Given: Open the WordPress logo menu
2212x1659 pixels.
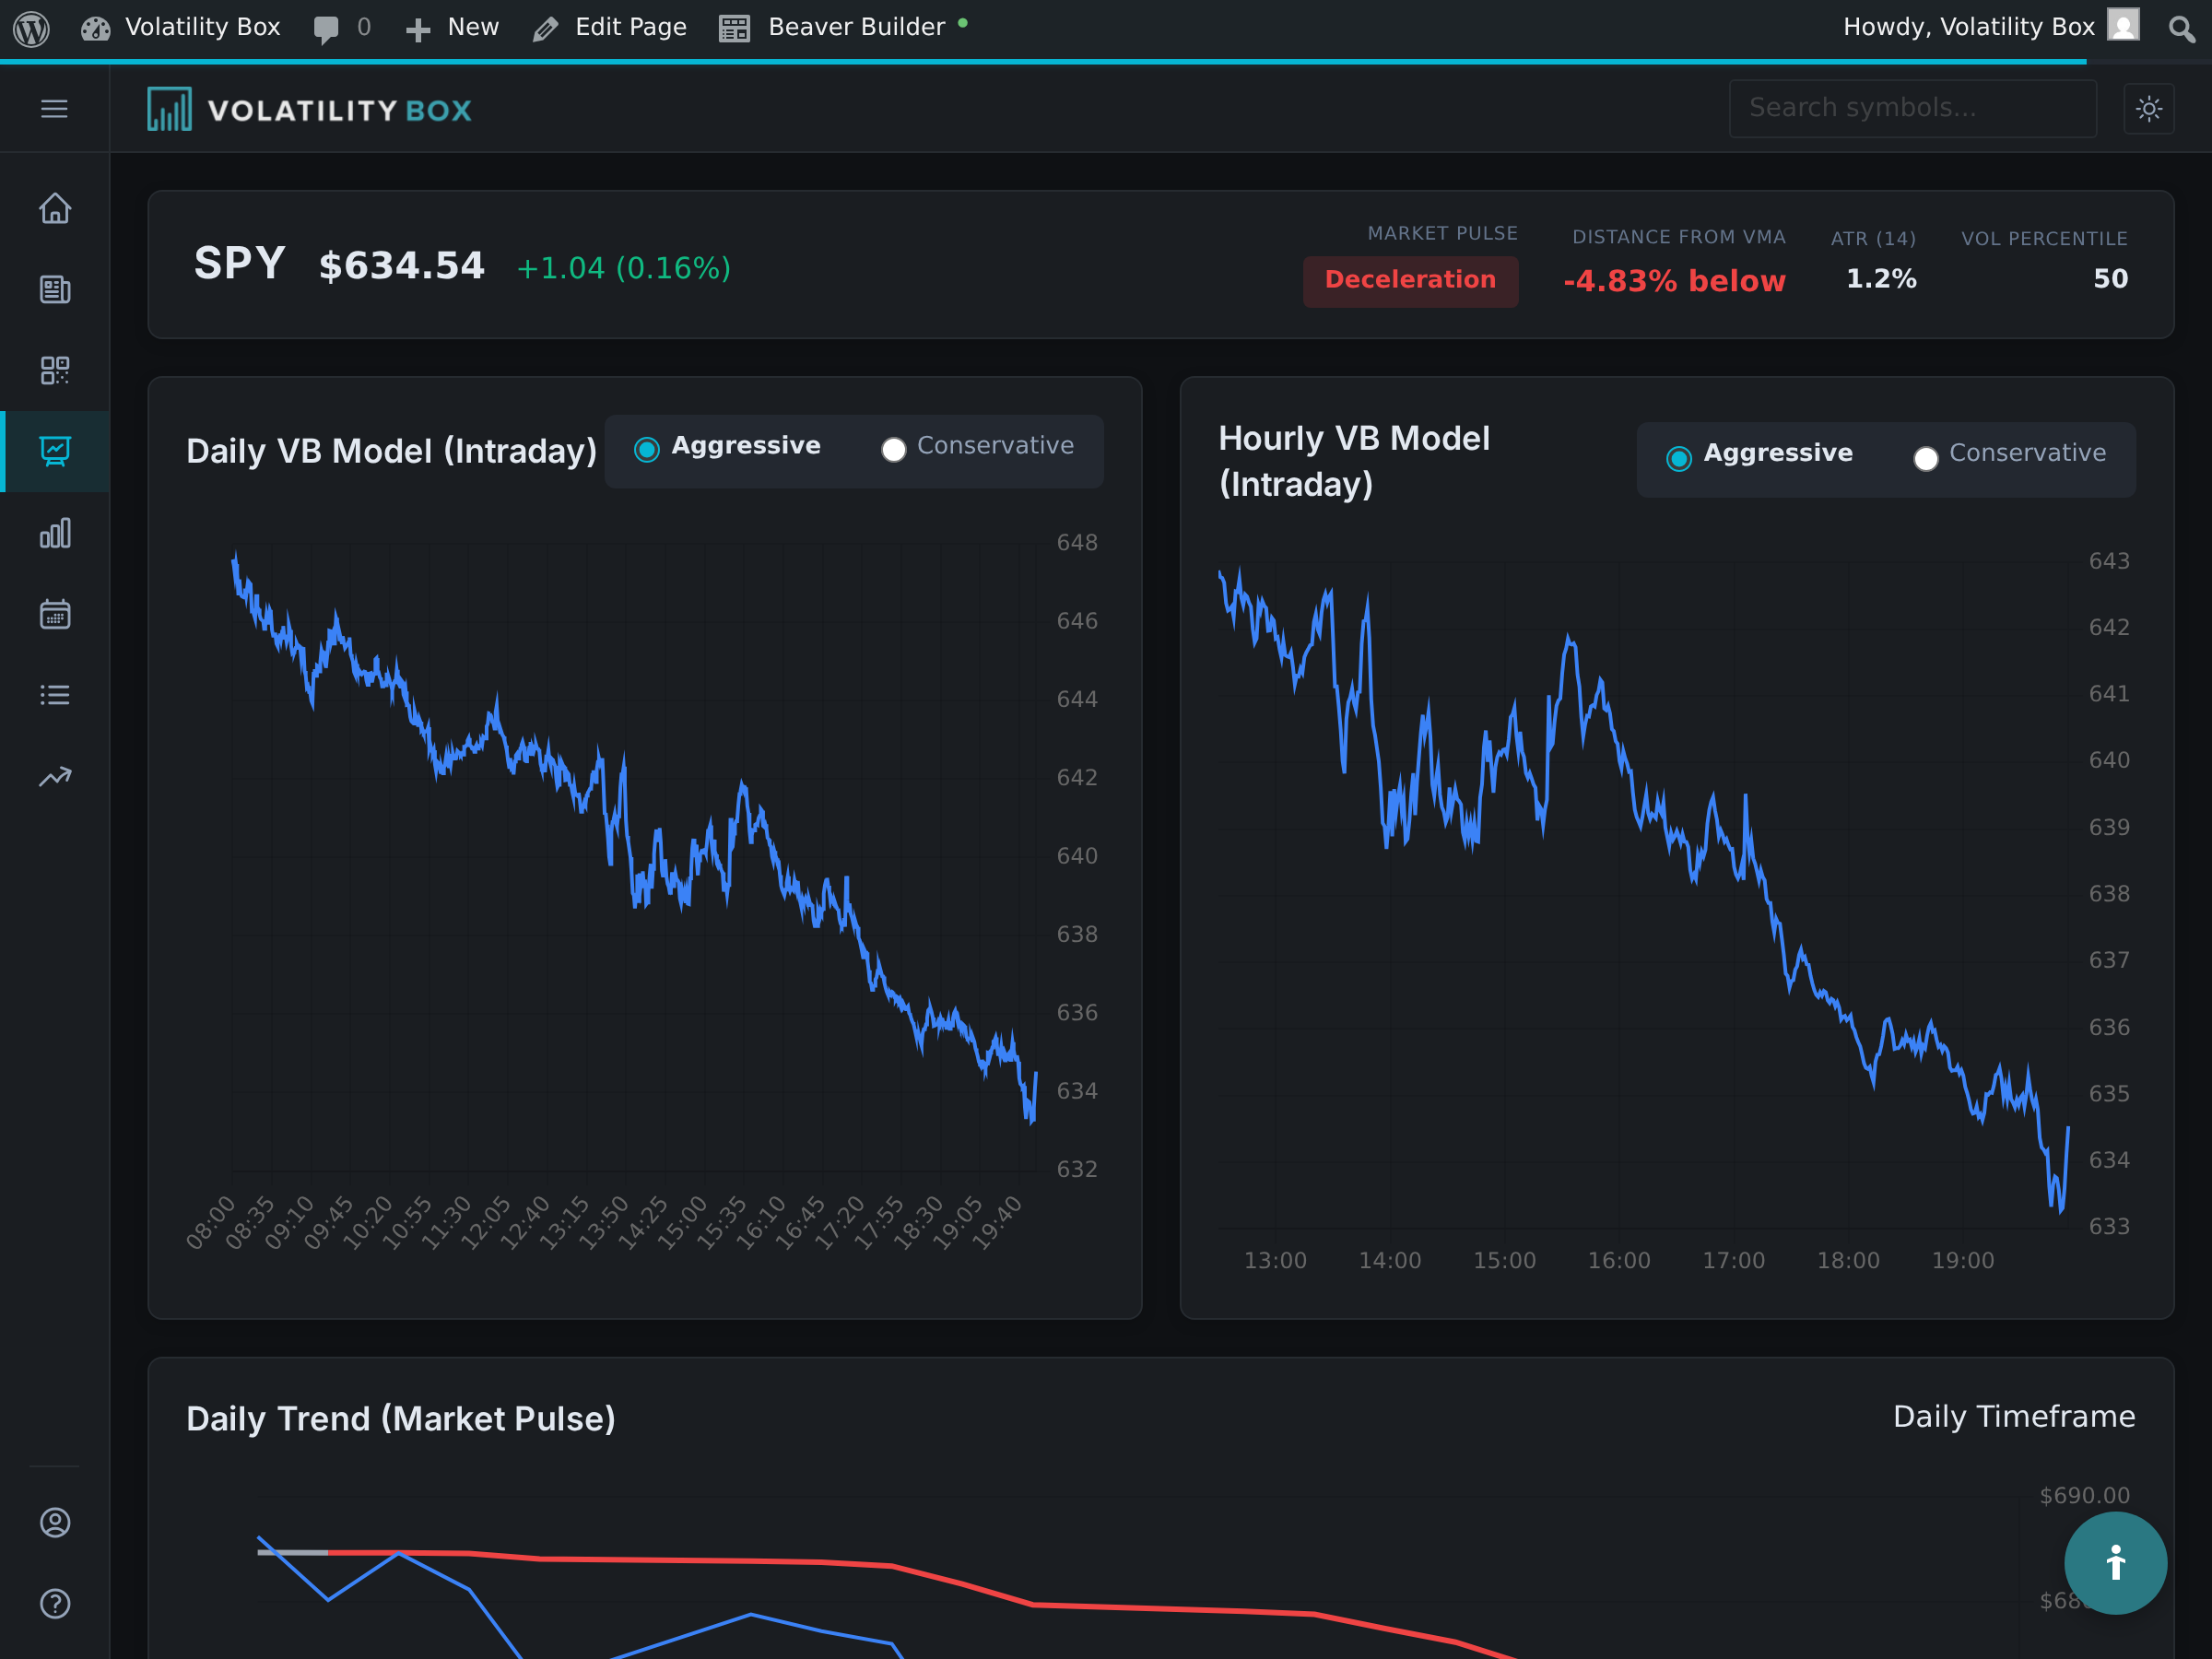Looking at the screenshot, I should click(x=31, y=28).
